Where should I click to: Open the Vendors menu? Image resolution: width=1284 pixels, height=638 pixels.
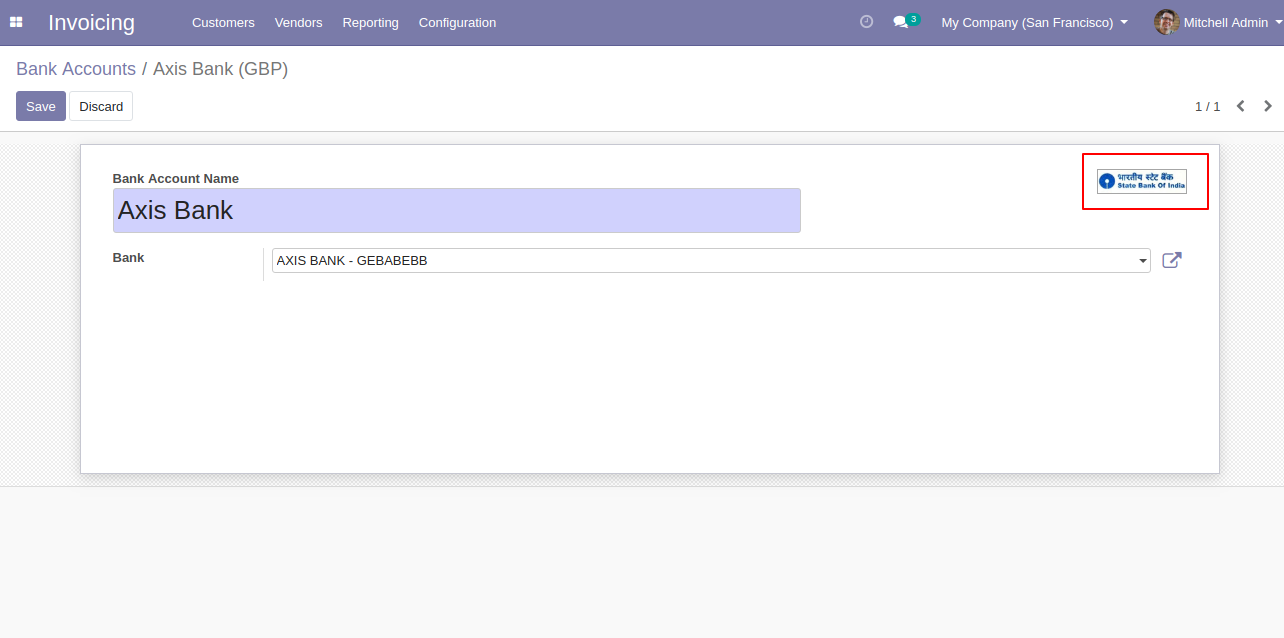[x=298, y=22]
